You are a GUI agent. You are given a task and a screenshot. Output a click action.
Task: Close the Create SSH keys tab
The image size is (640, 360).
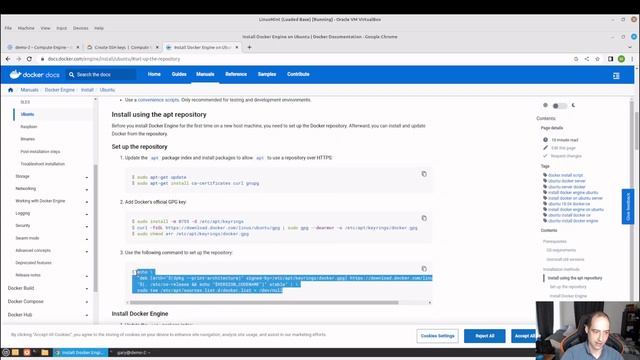[157, 47]
